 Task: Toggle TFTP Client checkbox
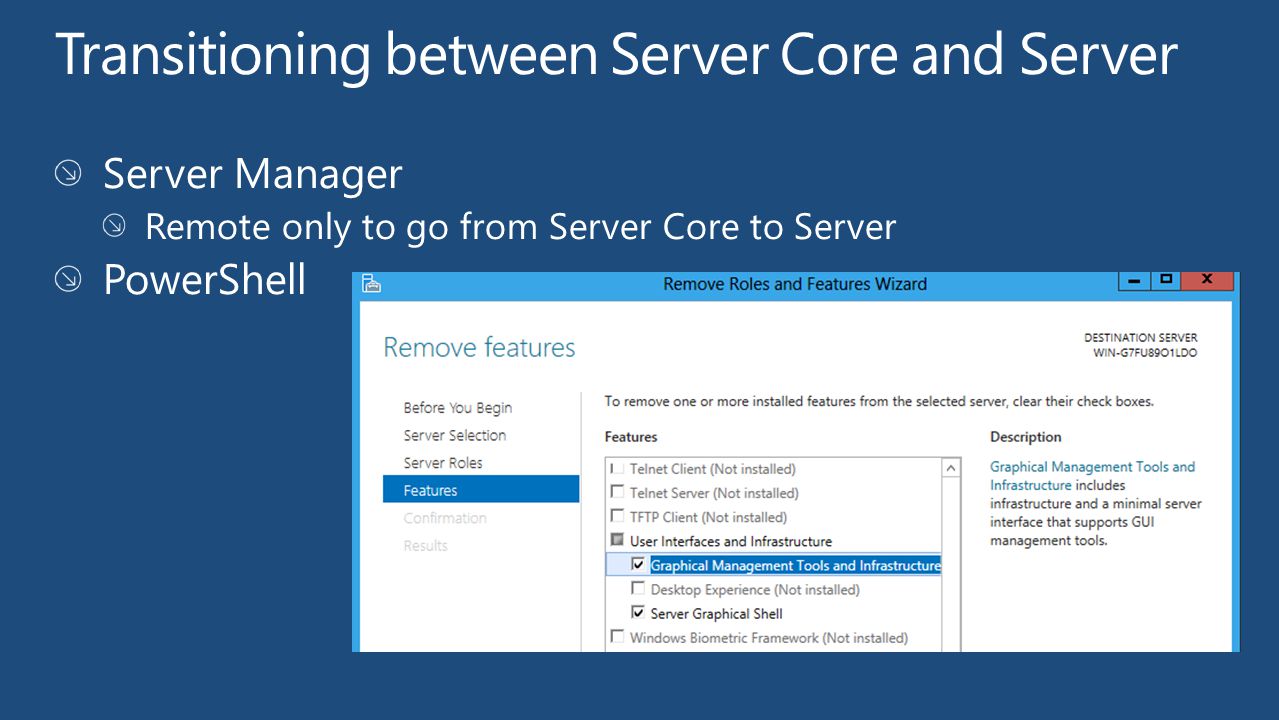click(617, 516)
